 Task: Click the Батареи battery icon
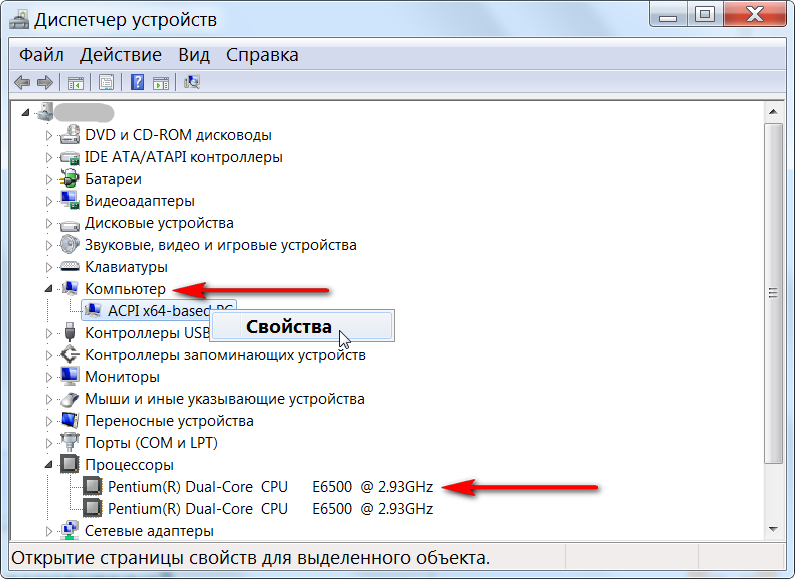[x=69, y=179]
